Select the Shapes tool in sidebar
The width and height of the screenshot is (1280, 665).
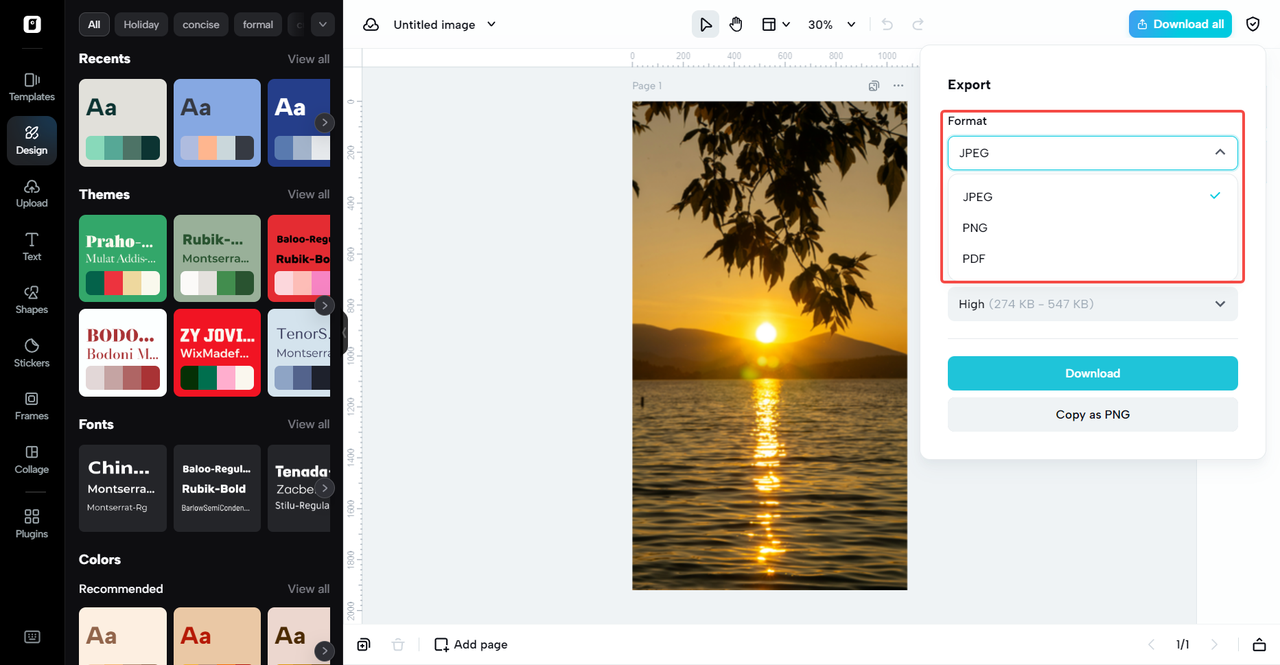31,299
